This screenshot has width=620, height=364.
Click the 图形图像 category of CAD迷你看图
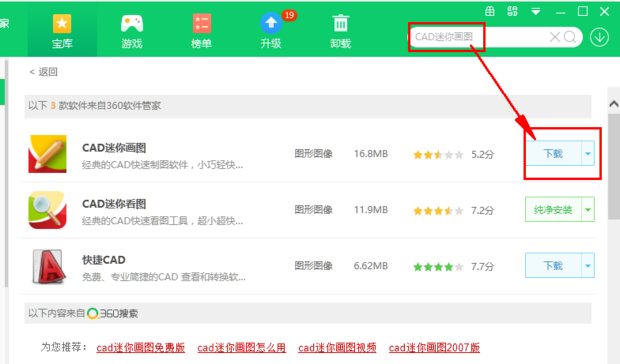pos(313,210)
